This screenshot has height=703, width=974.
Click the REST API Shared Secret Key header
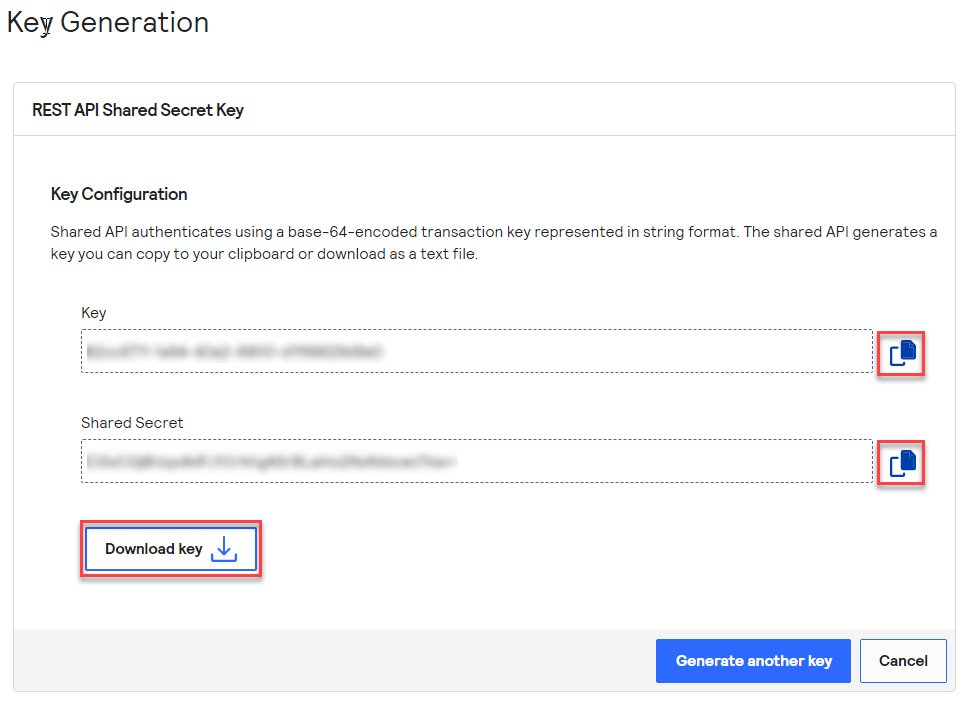tap(137, 110)
